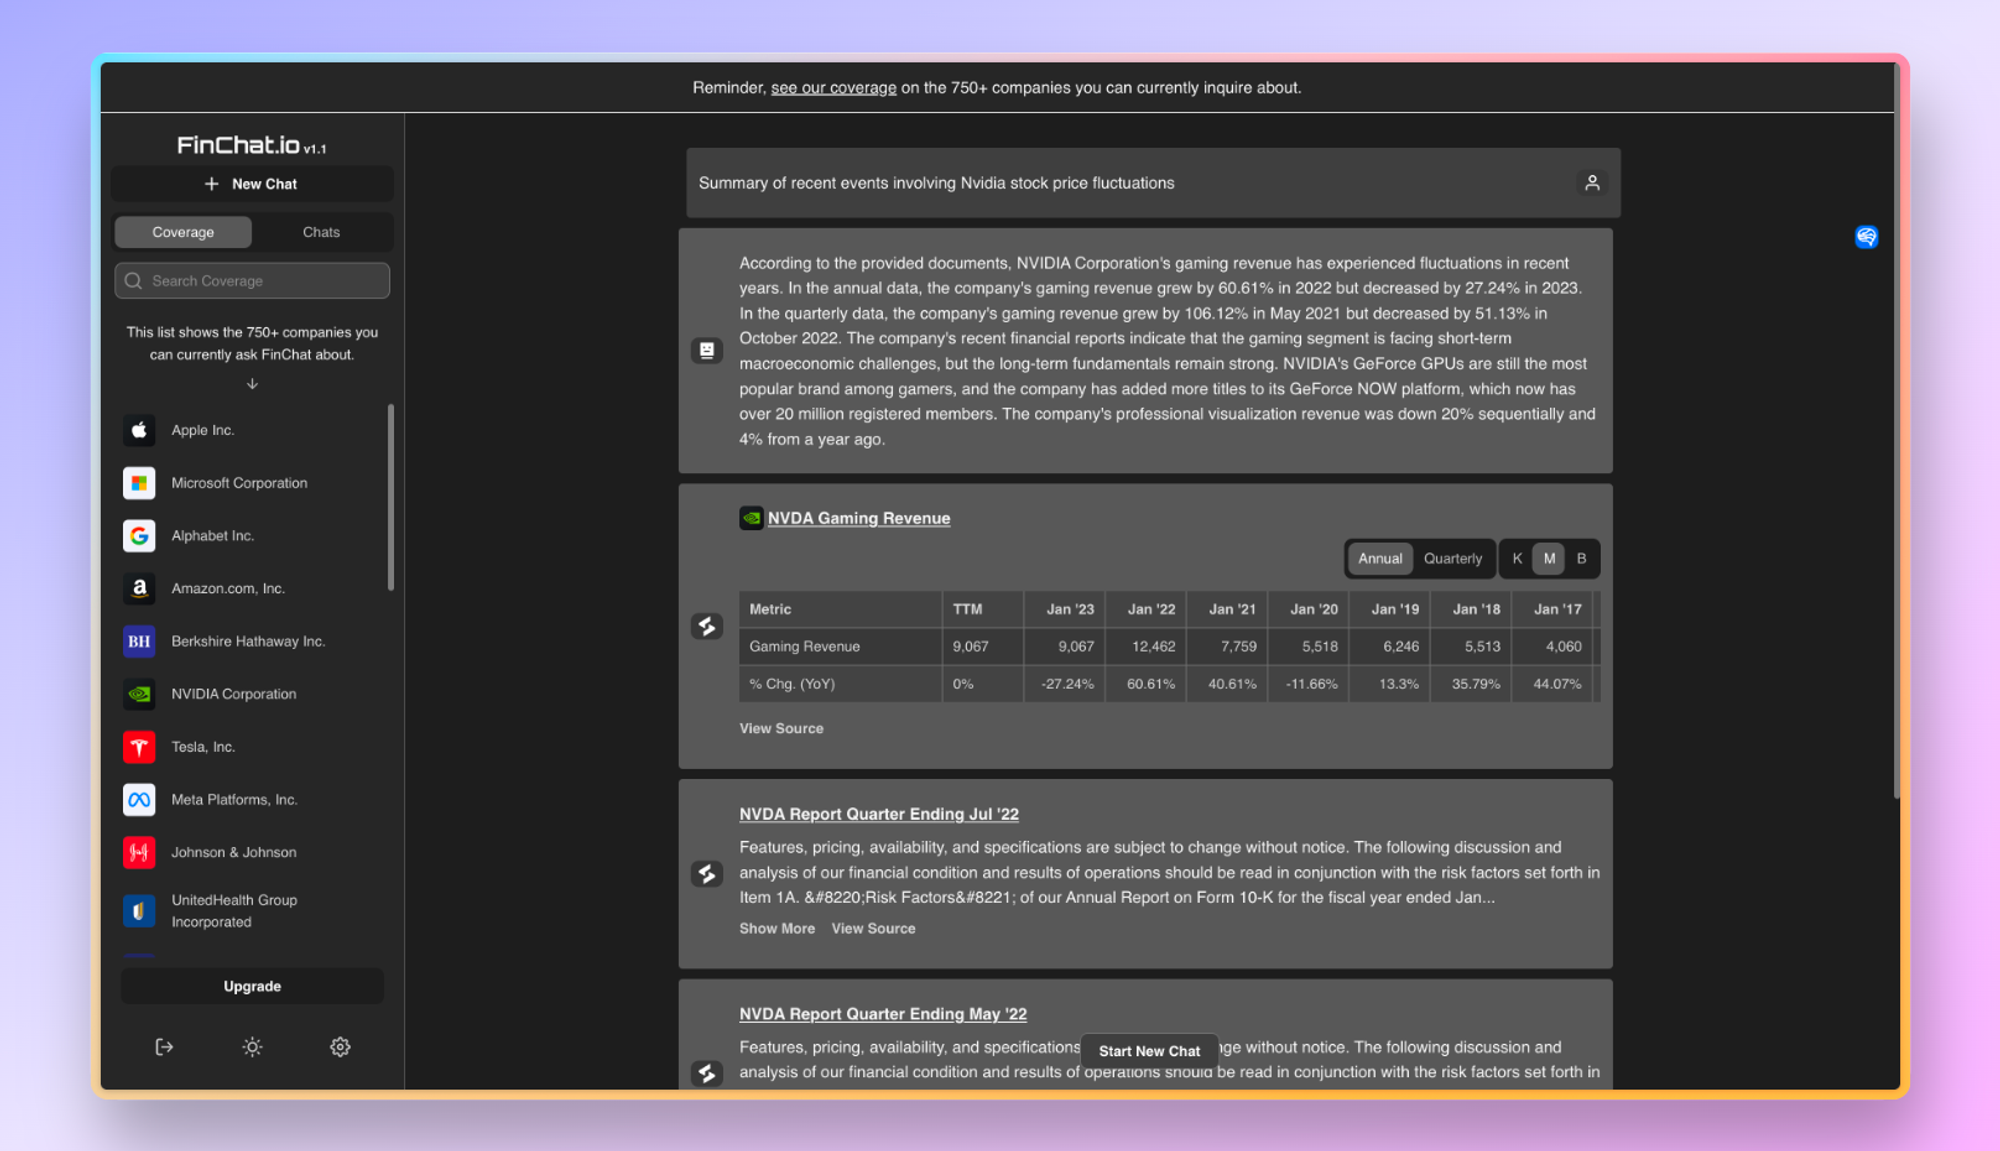
Task: Click the Apple Inc. logo icon
Action: coord(139,430)
